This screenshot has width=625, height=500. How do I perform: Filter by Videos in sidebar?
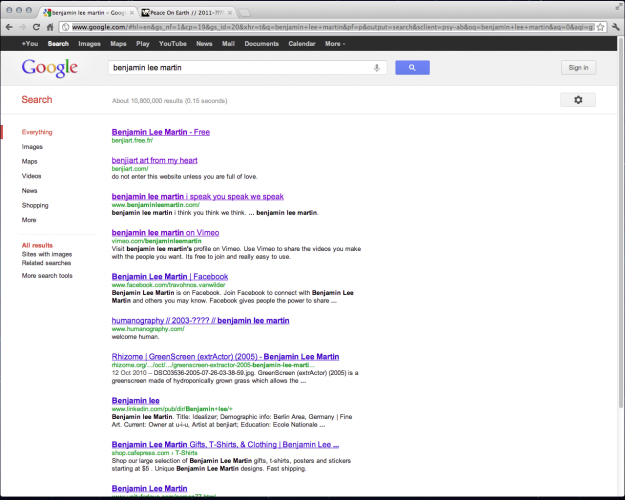pyautogui.click(x=31, y=176)
